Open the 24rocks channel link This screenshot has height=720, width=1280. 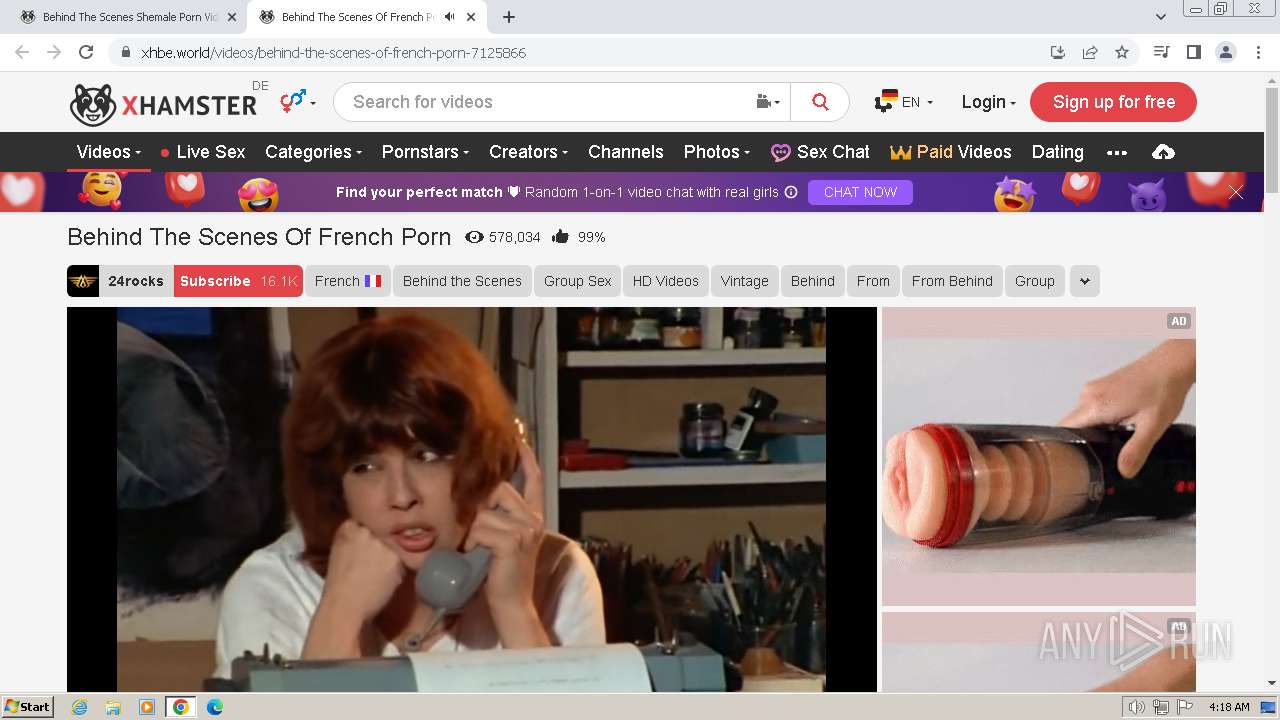pos(135,281)
